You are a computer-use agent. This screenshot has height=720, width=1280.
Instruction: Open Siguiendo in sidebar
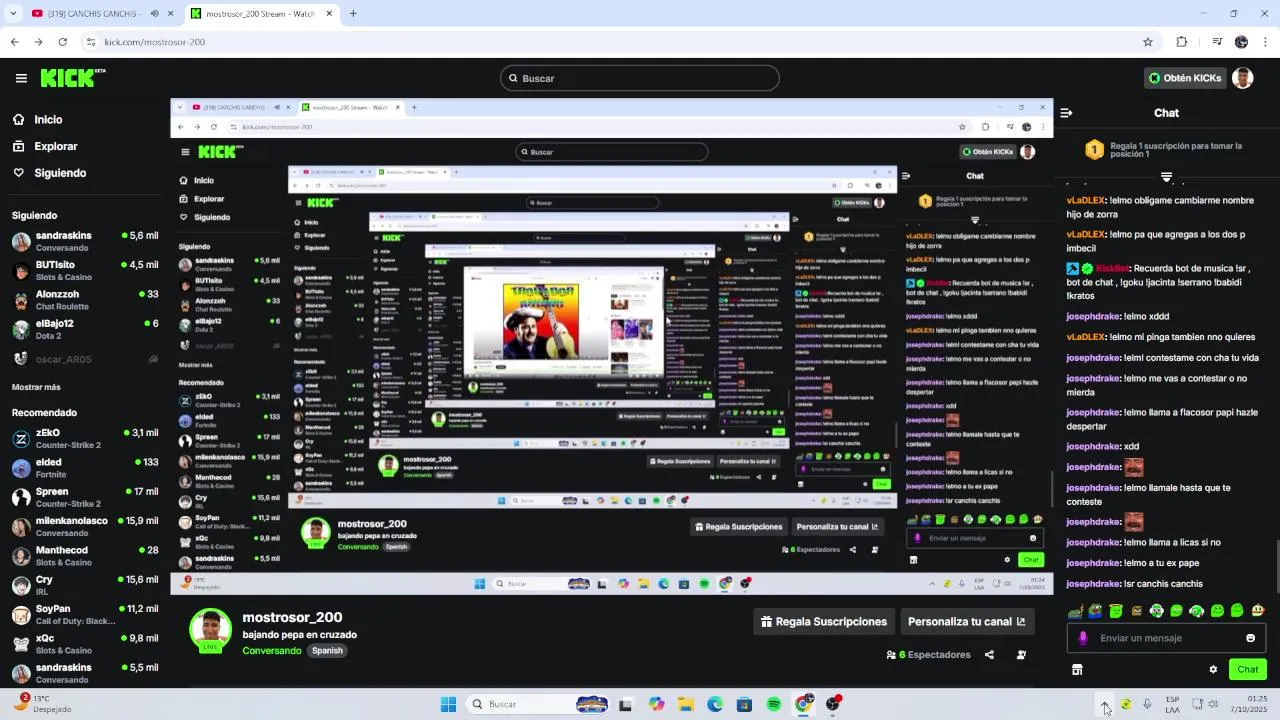click(49, 173)
